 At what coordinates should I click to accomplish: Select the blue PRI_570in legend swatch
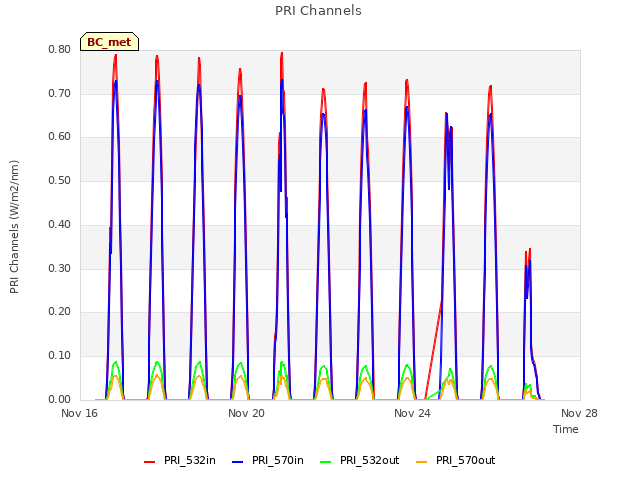tap(238, 462)
